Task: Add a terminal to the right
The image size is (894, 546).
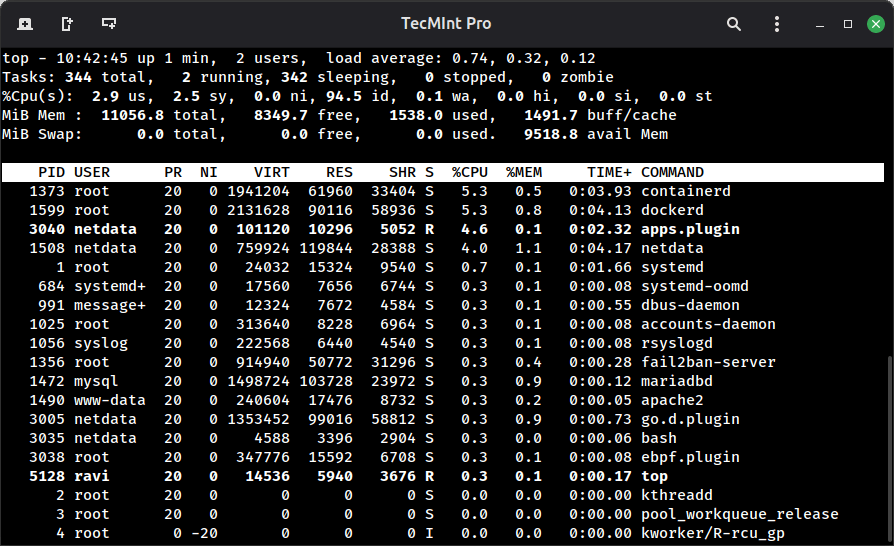Action: [x=67, y=23]
